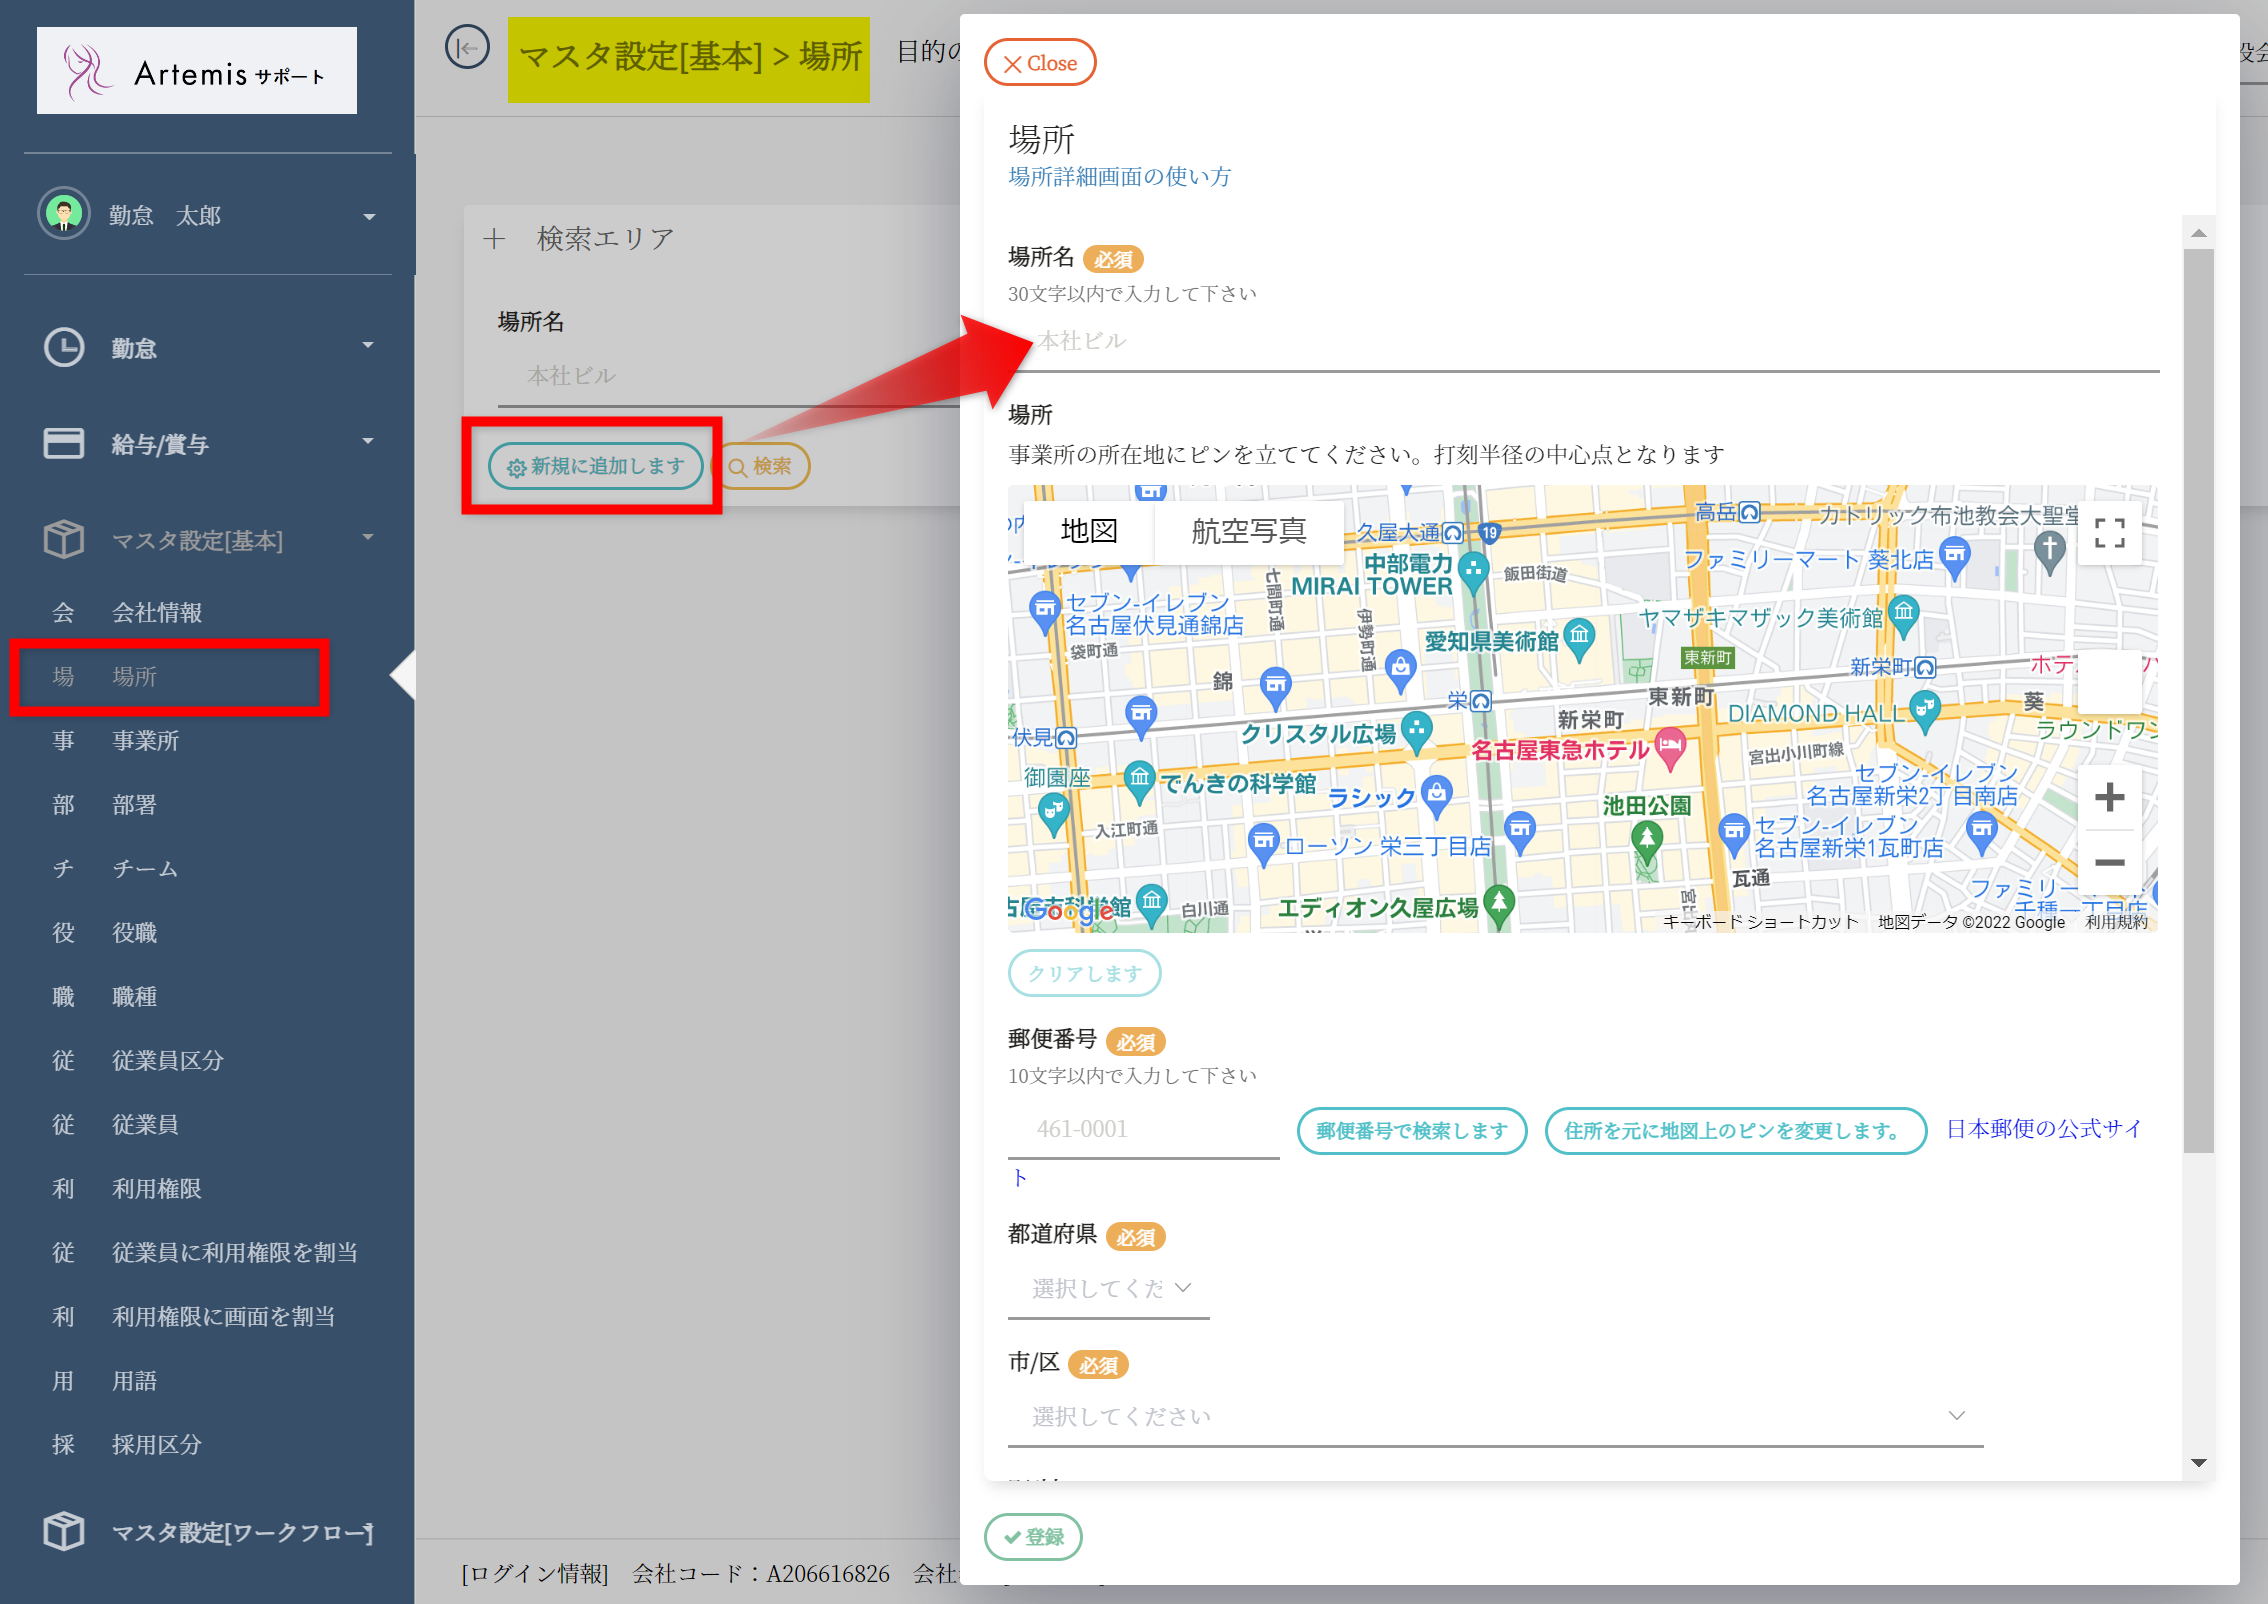Switch map to 地図 view

1088,531
